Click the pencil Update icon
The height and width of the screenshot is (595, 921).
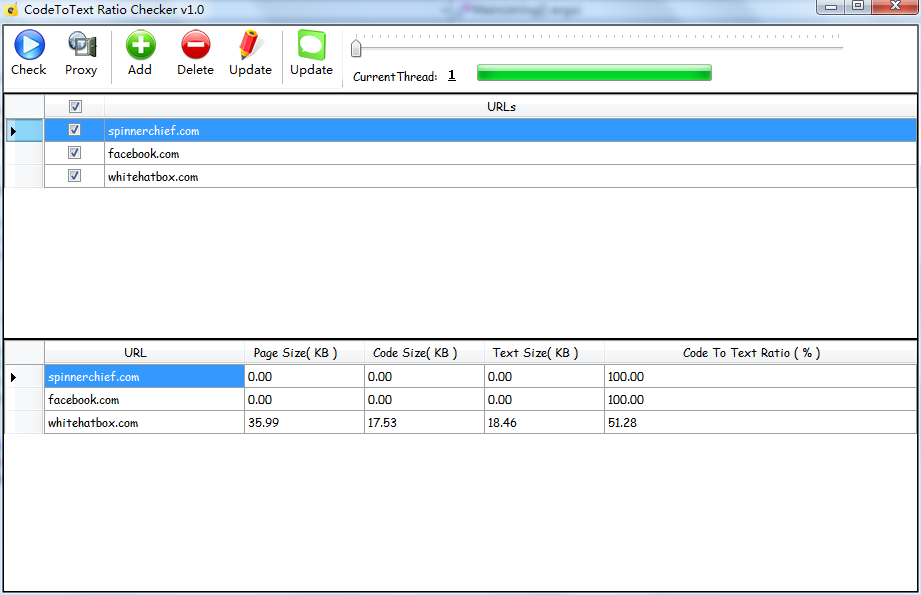click(250, 46)
